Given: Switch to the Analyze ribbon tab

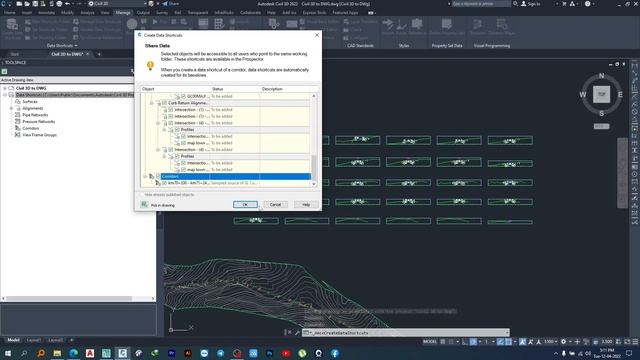Looking at the screenshot, I should [x=87, y=13].
